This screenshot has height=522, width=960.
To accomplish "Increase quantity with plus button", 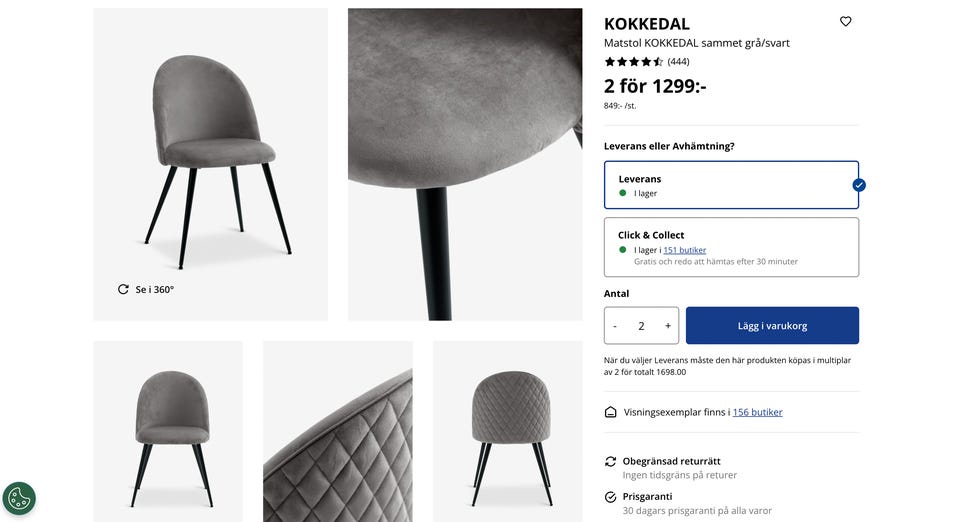I will [668, 326].
